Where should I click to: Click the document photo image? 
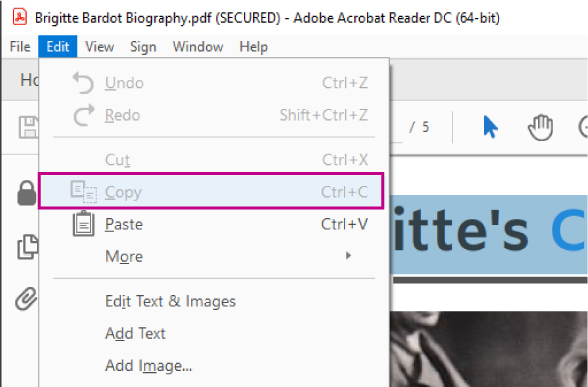pos(489,349)
